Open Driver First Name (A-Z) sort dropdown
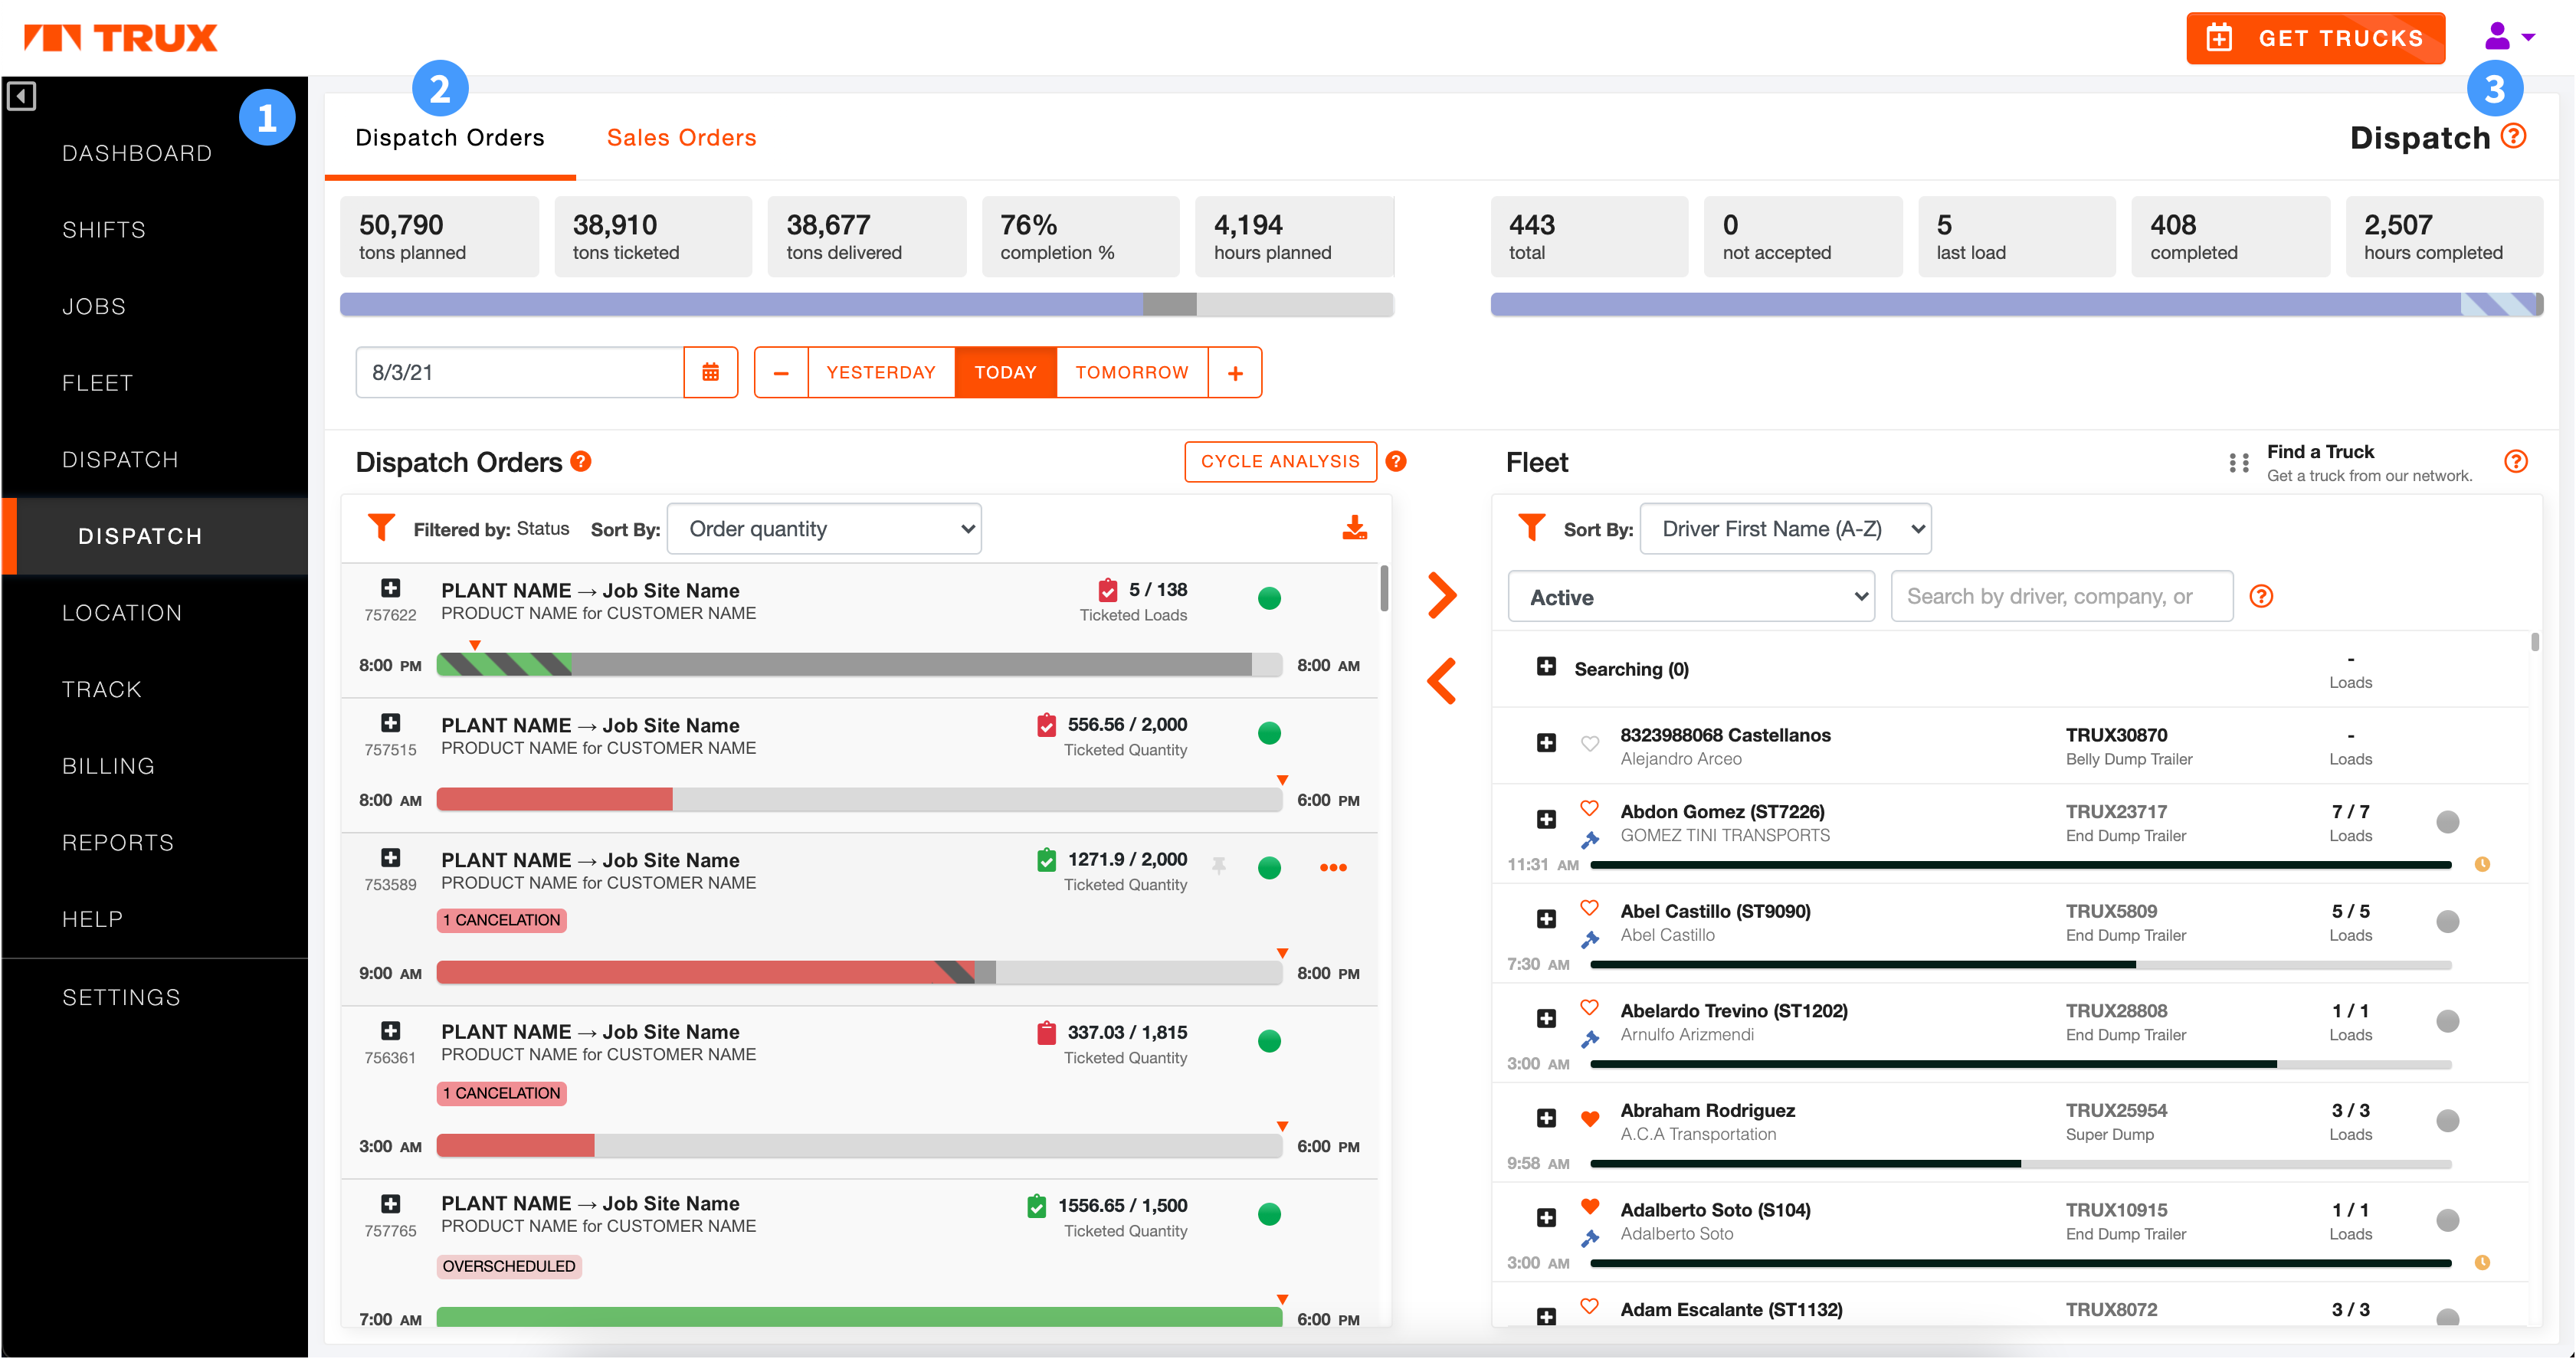The height and width of the screenshot is (1359, 2576). pyautogui.click(x=1786, y=528)
